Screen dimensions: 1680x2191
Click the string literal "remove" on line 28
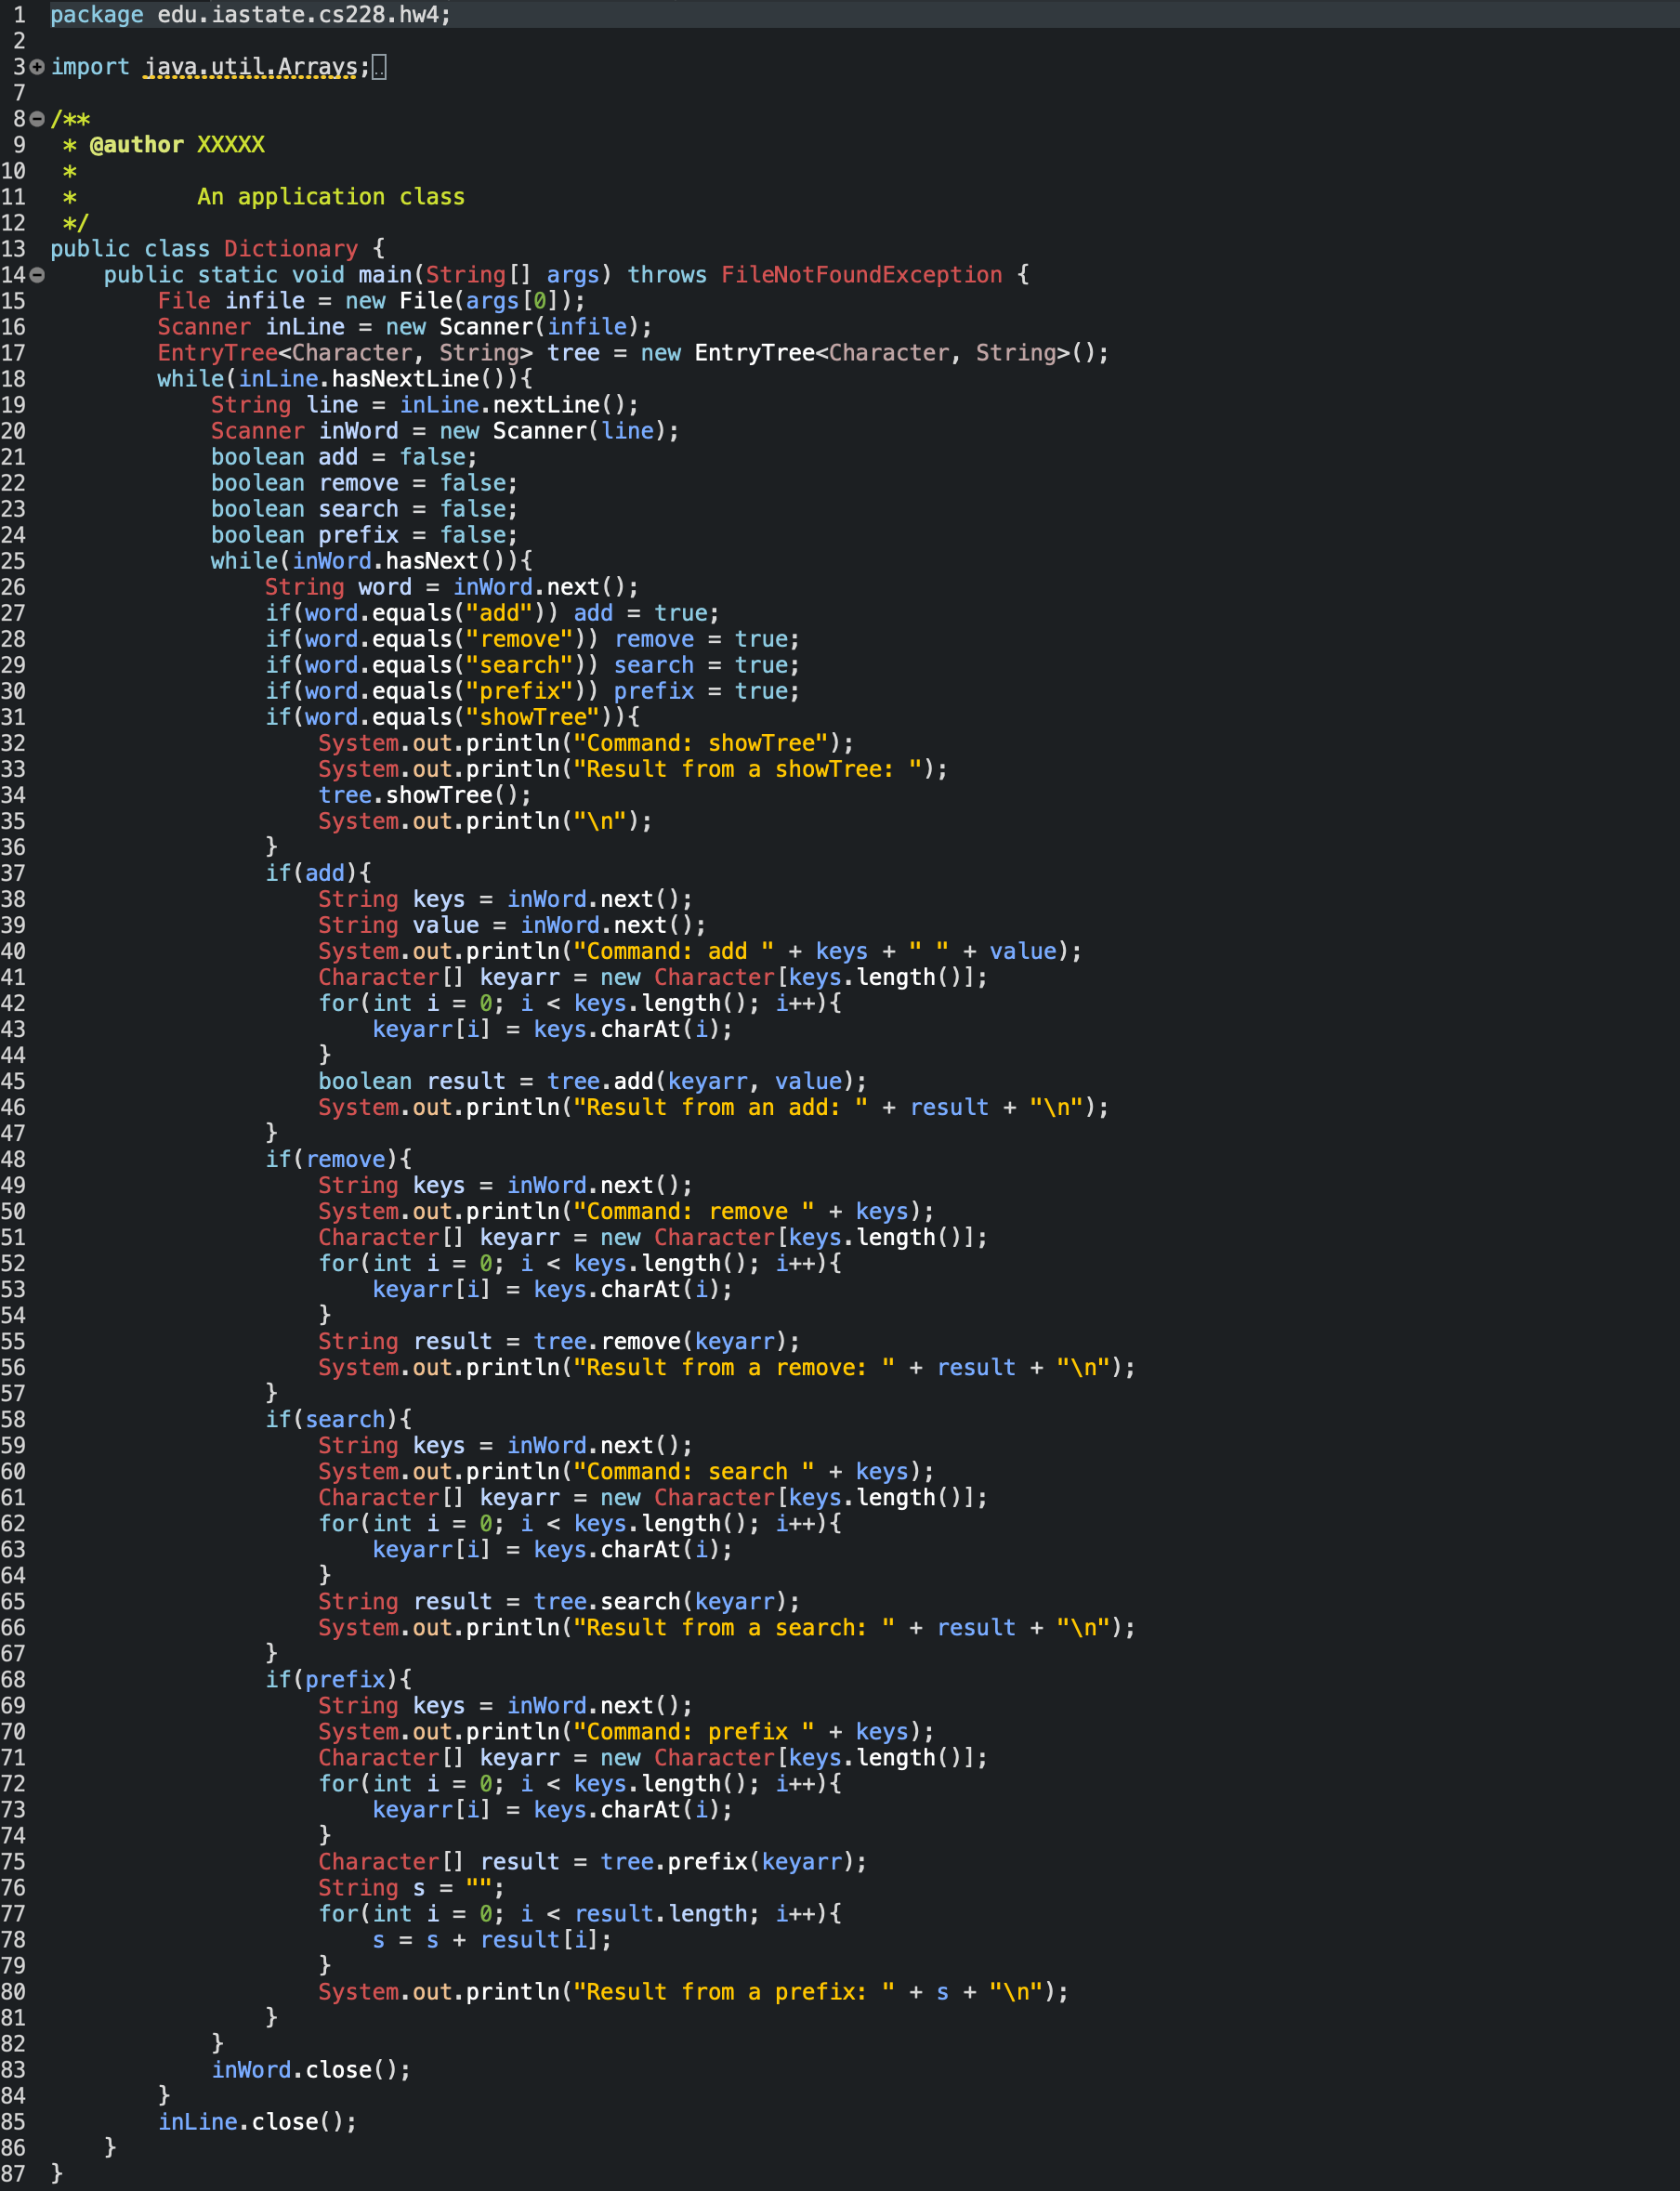click(x=518, y=639)
